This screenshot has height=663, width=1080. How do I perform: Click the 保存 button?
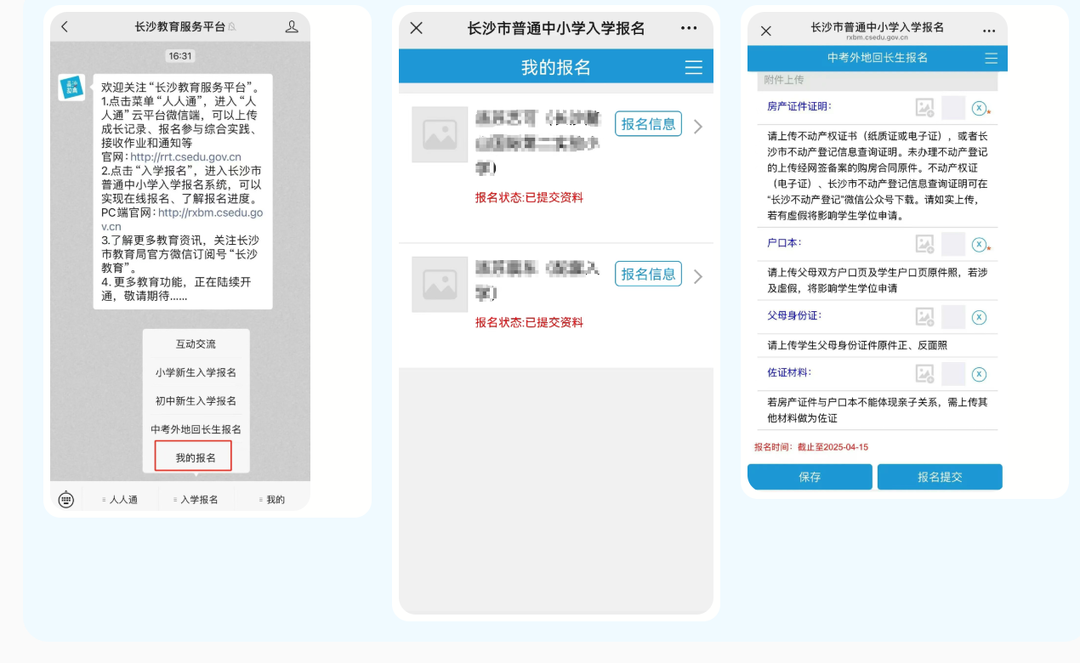coord(809,477)
